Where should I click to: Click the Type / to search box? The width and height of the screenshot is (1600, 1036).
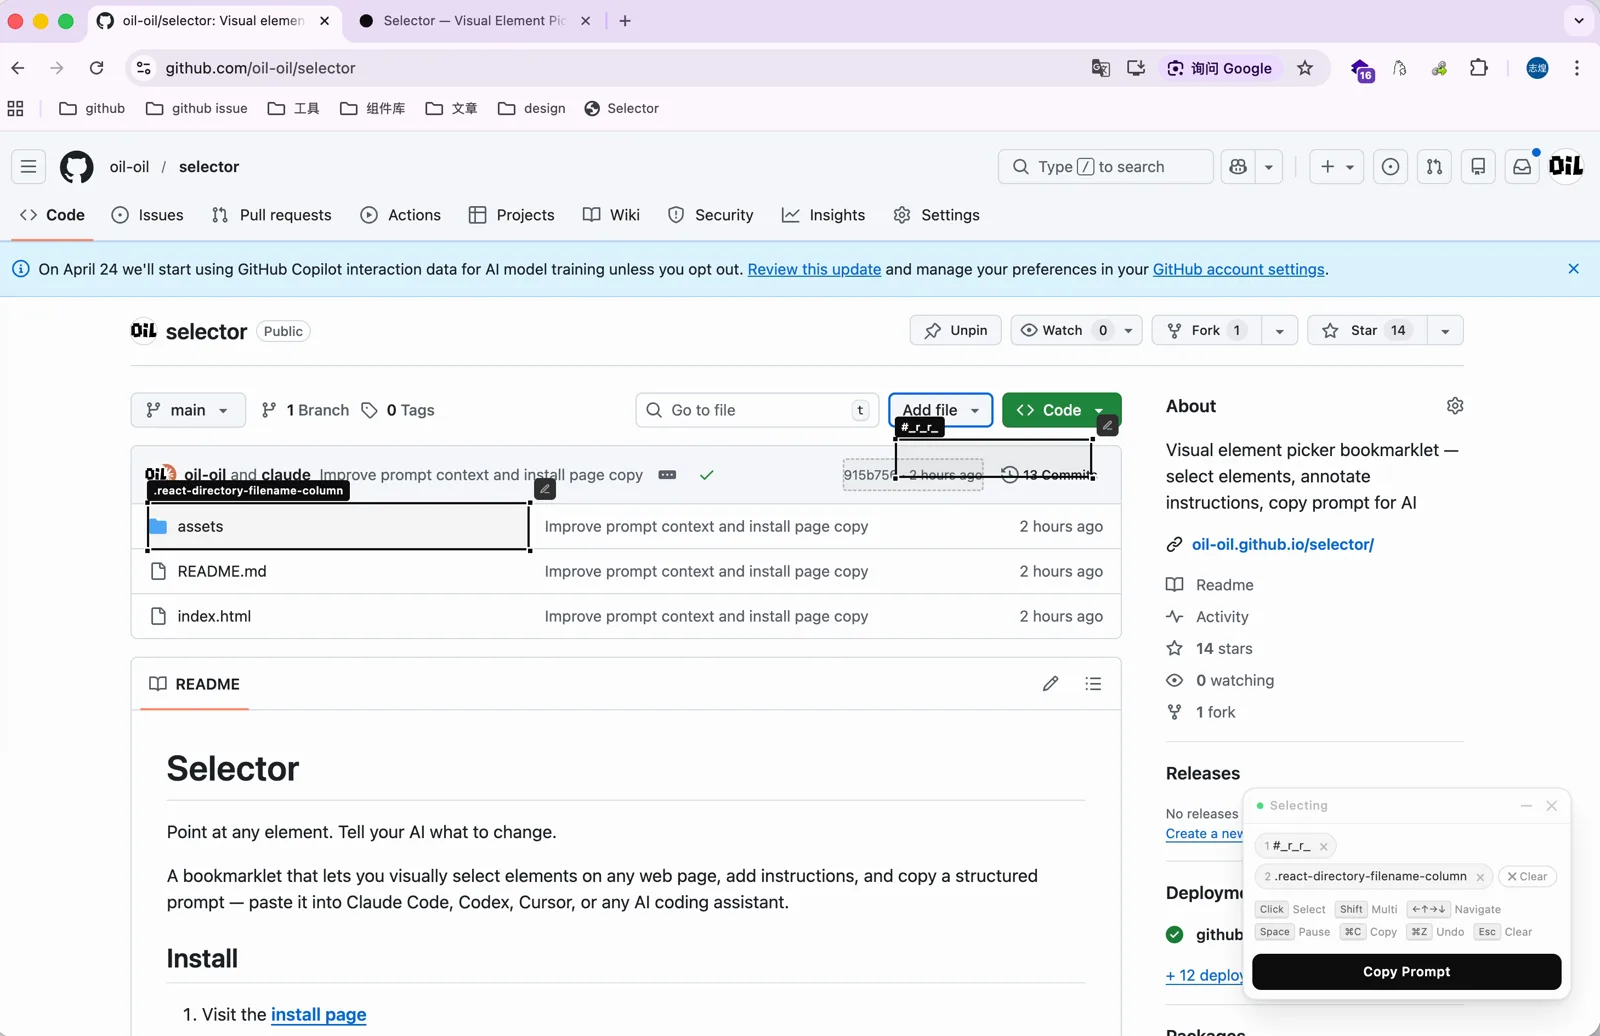[x=1105, y=167]
